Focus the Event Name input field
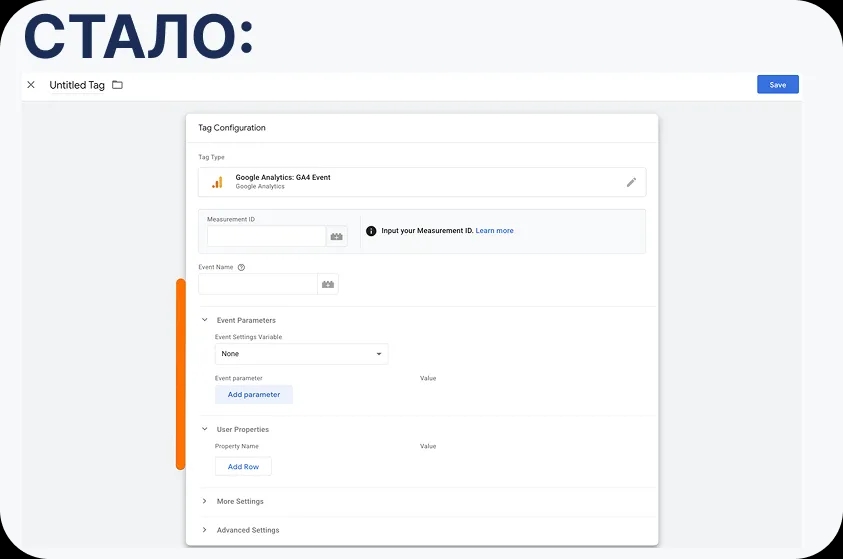Screen dimensions: 843x559 258,284
